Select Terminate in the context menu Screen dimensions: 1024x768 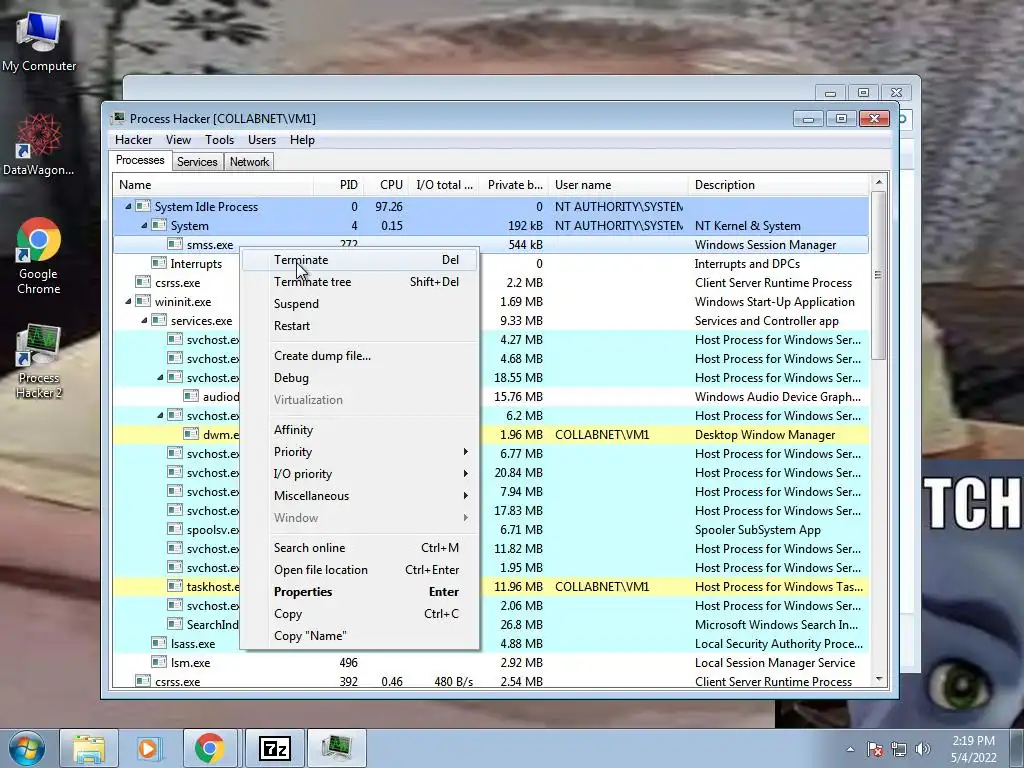pos(360,260)
